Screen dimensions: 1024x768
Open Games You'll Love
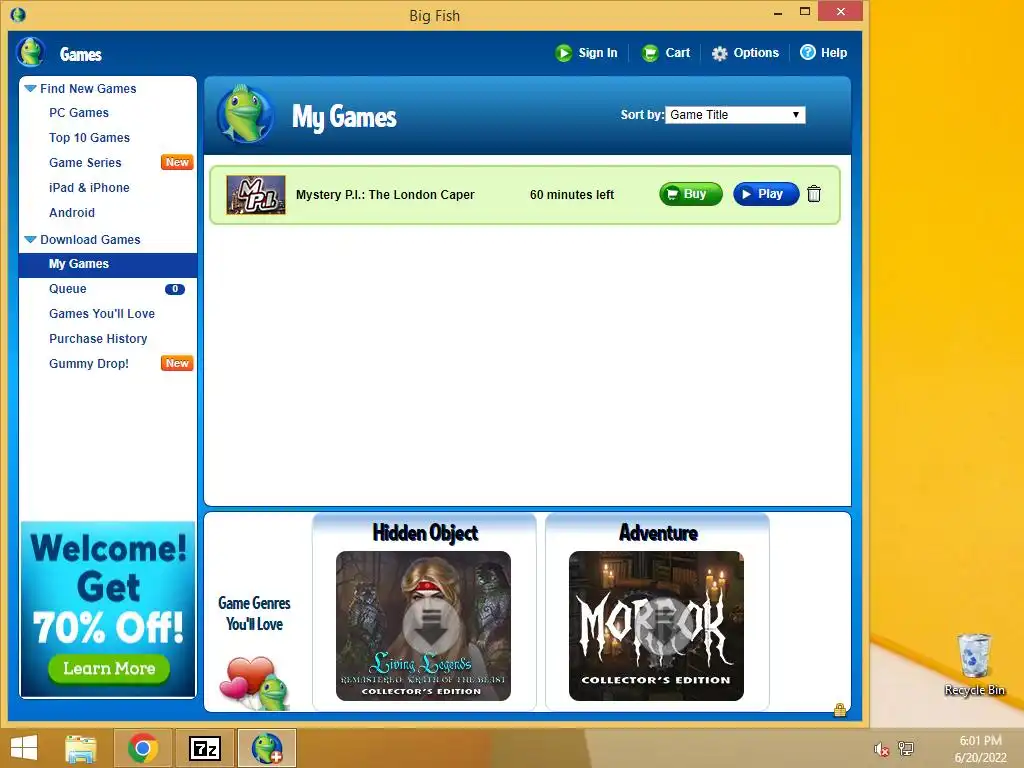point(102,313)
